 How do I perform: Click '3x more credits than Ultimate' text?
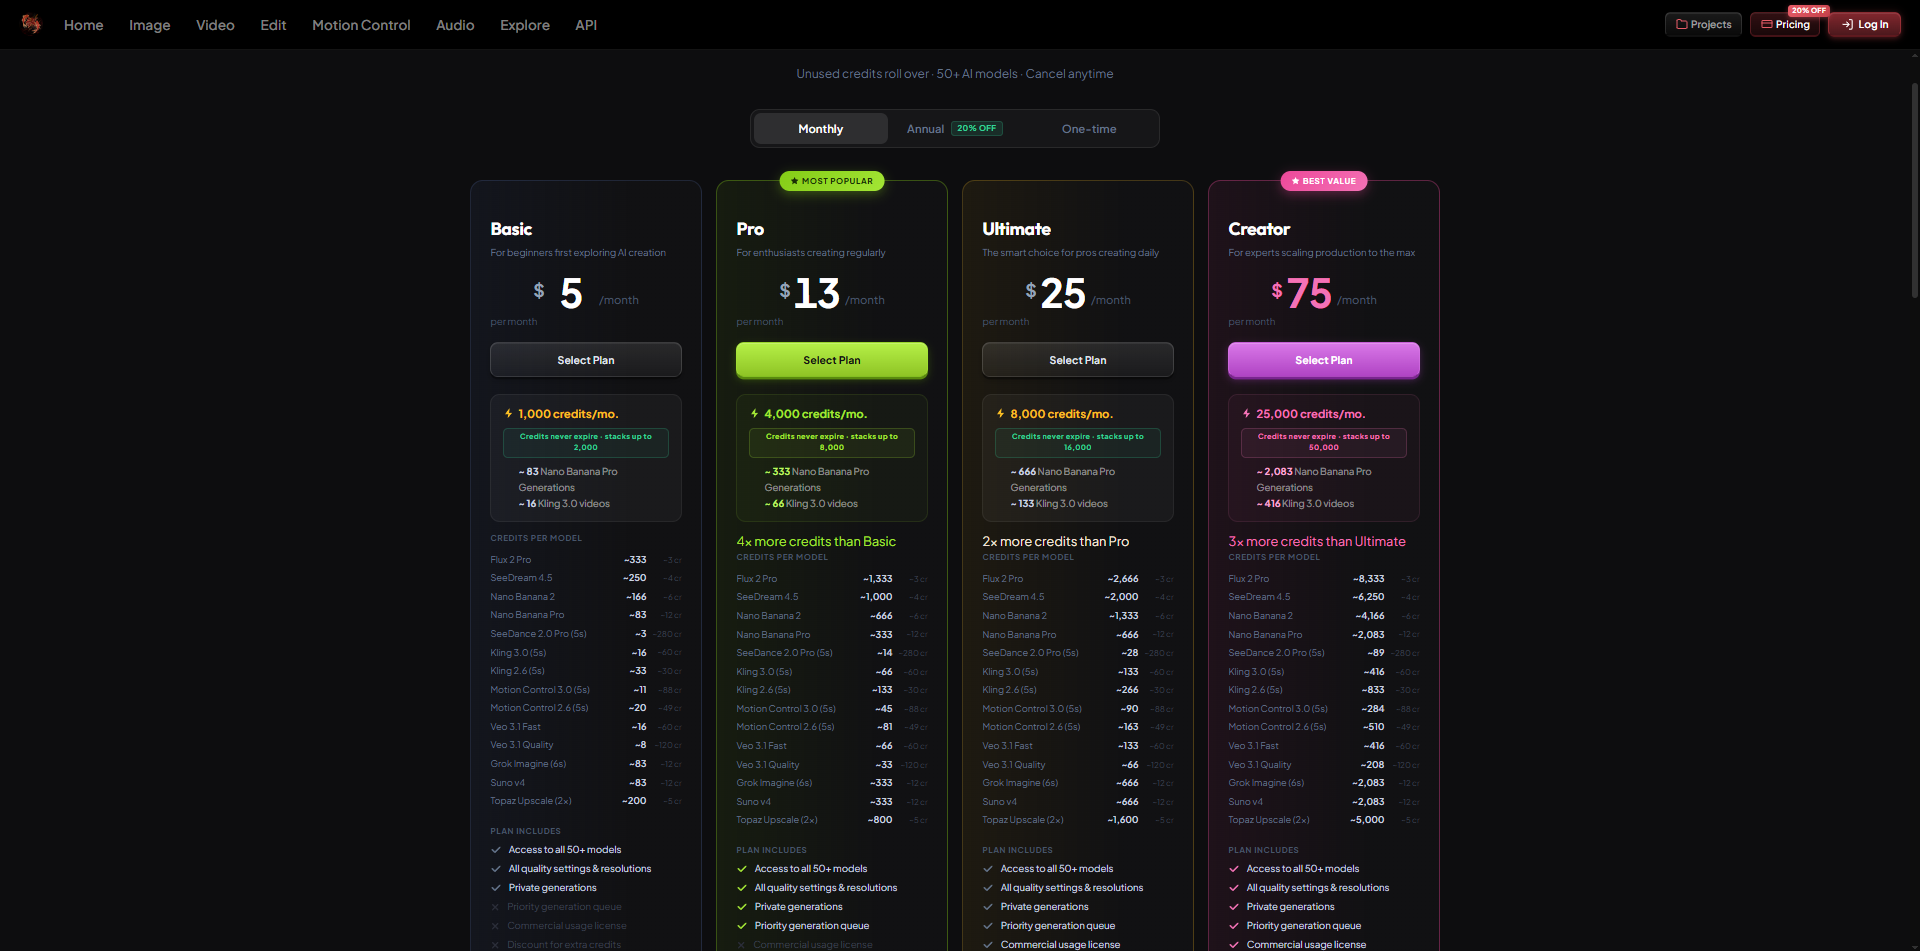[1316, 541]
